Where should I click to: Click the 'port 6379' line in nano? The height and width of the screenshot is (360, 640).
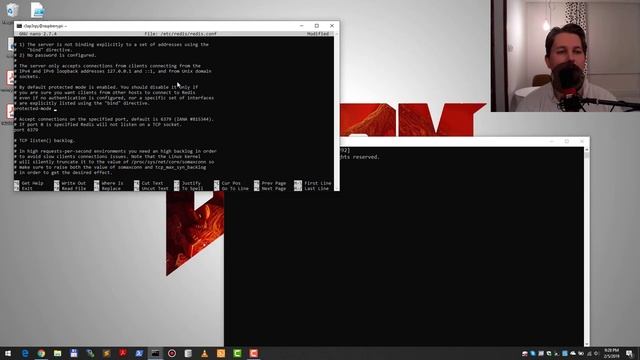[x=26, y=130]
